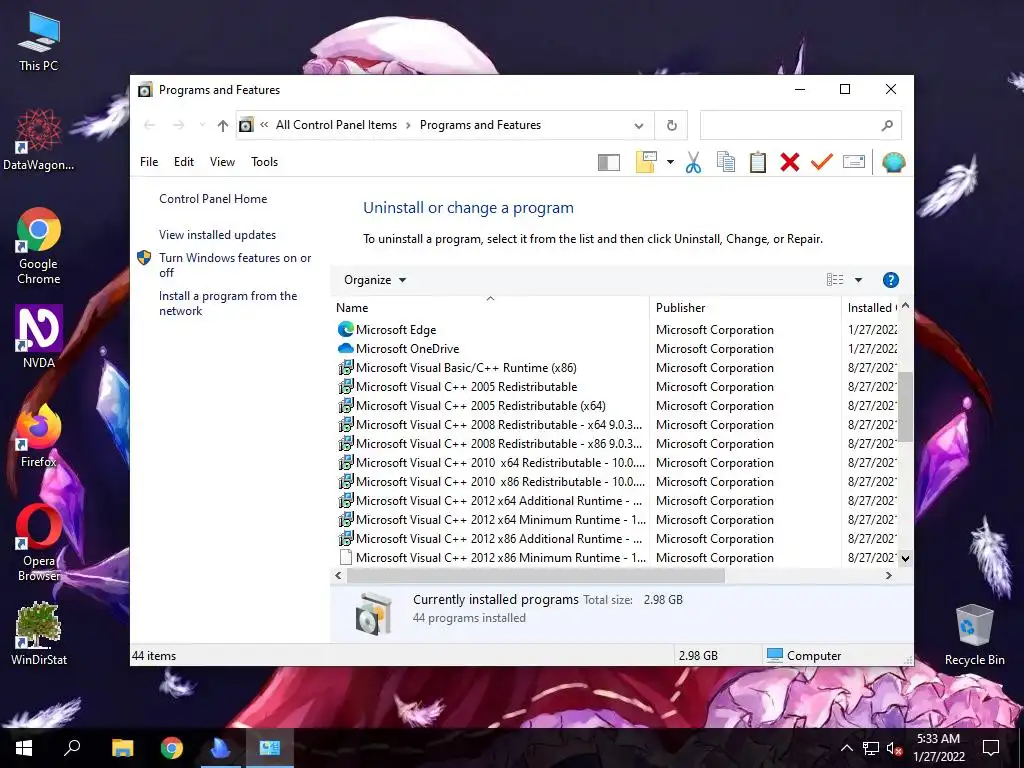Click the Move To folder toolbar icon
Screen dimensions: 1024x768
point(646,162)
